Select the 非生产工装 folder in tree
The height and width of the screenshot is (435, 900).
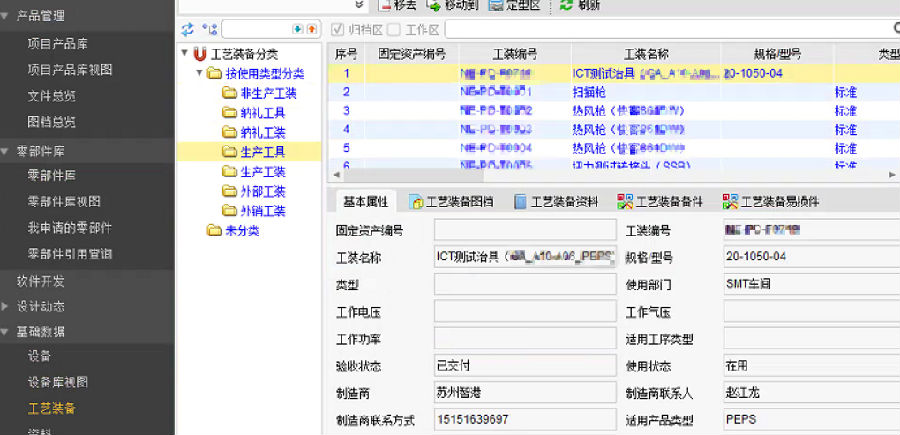click(262, 93)
